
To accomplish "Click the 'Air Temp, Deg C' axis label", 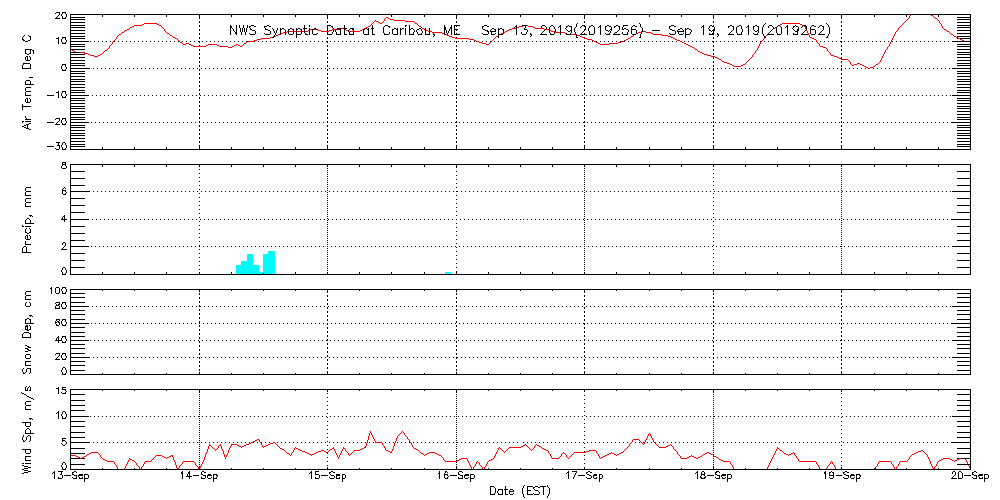I will coord(28,81).
